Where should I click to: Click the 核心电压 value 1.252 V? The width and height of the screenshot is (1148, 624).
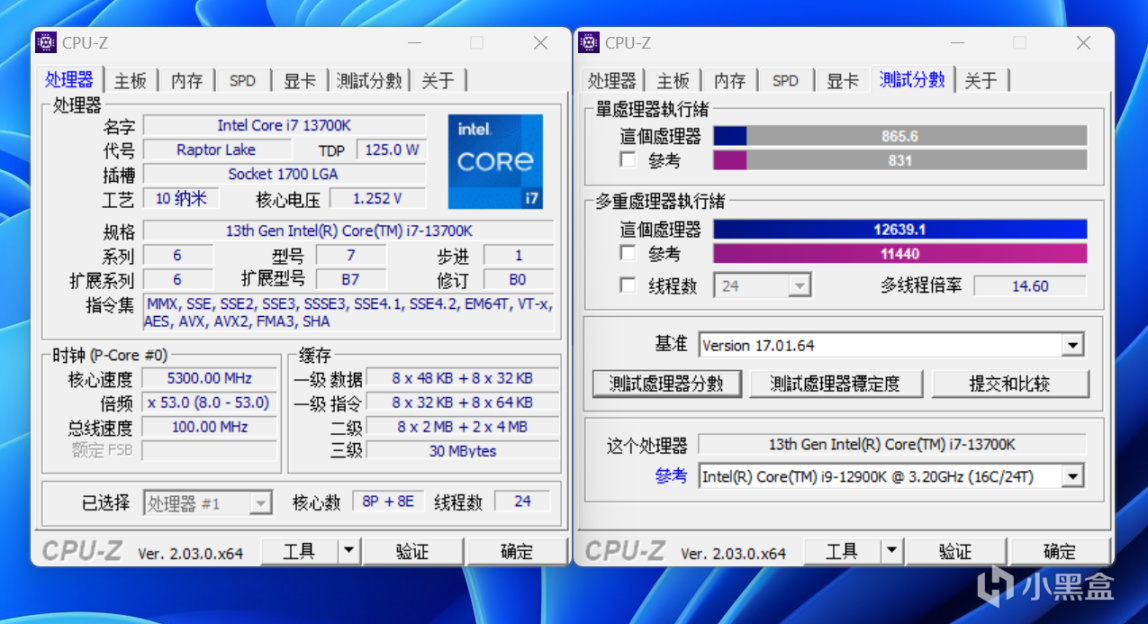[x=377, y=198]
